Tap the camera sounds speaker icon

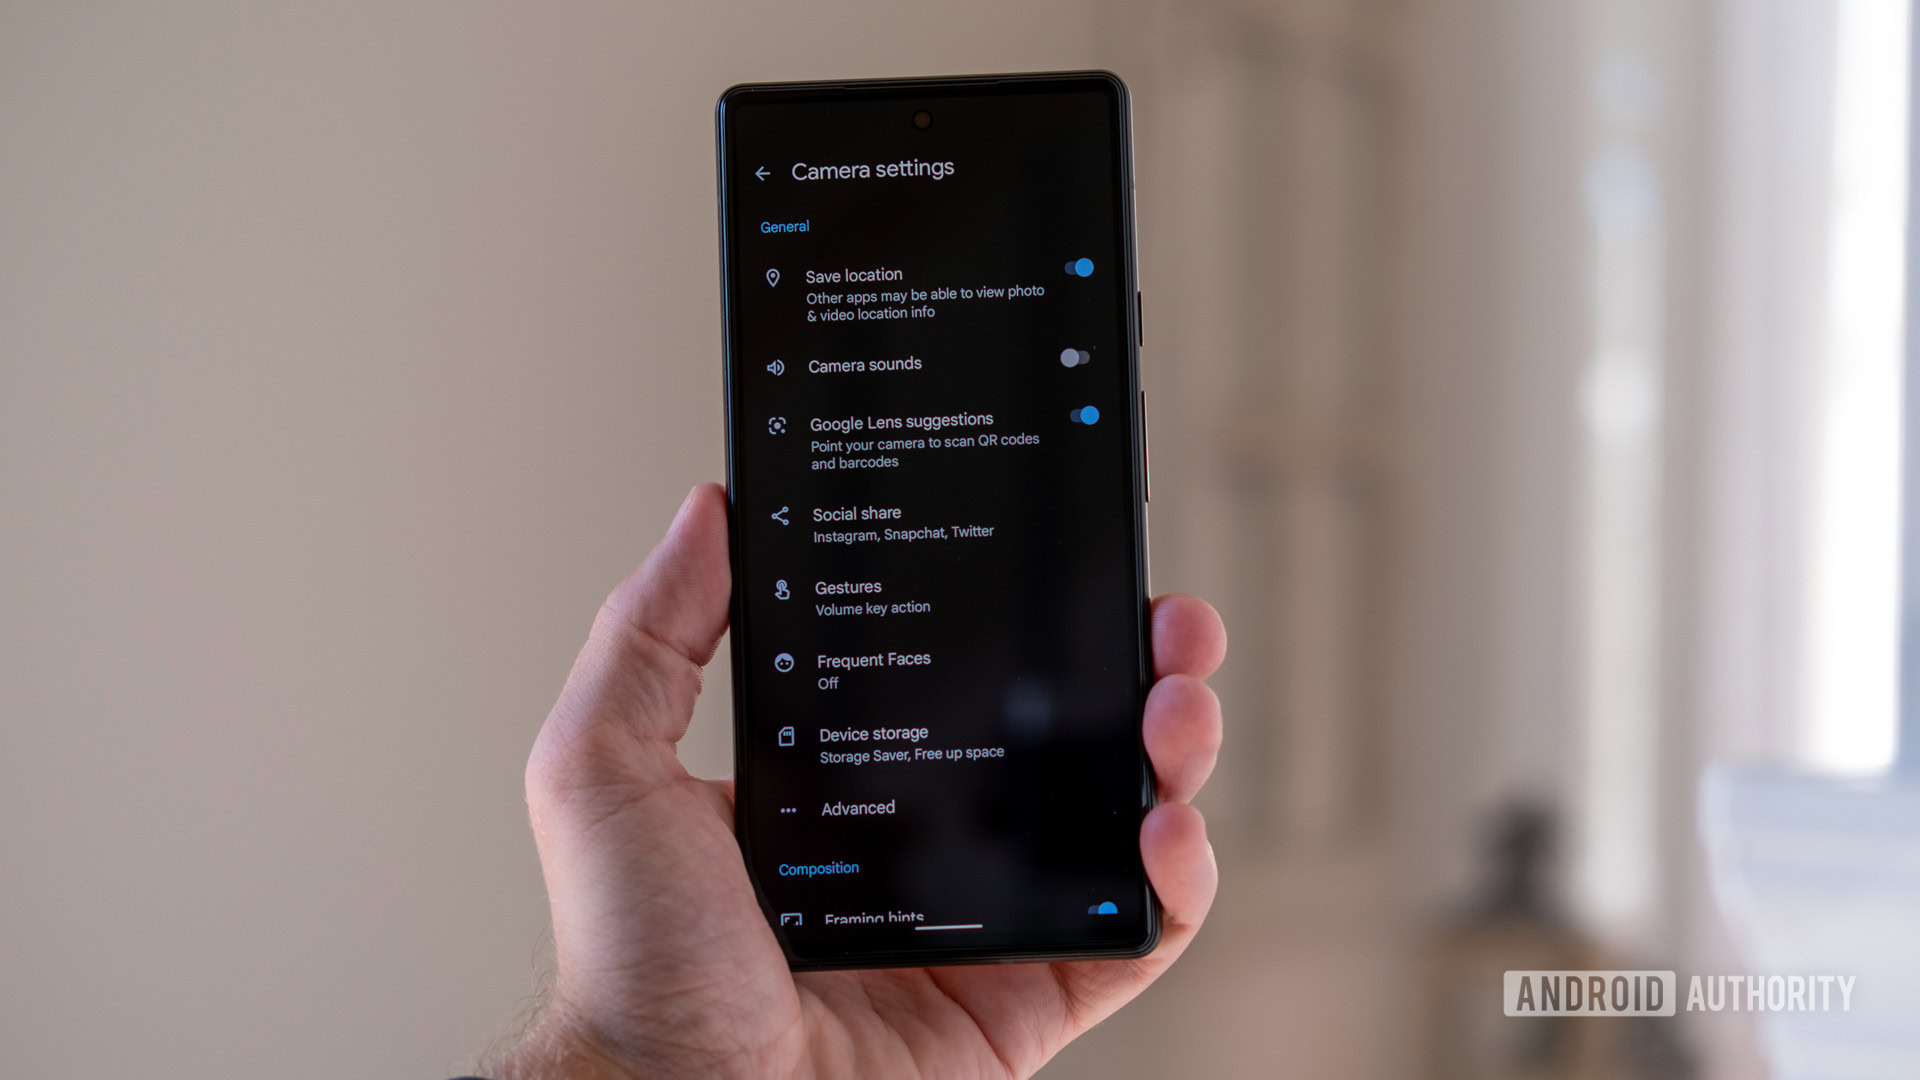tap(775, 365)
